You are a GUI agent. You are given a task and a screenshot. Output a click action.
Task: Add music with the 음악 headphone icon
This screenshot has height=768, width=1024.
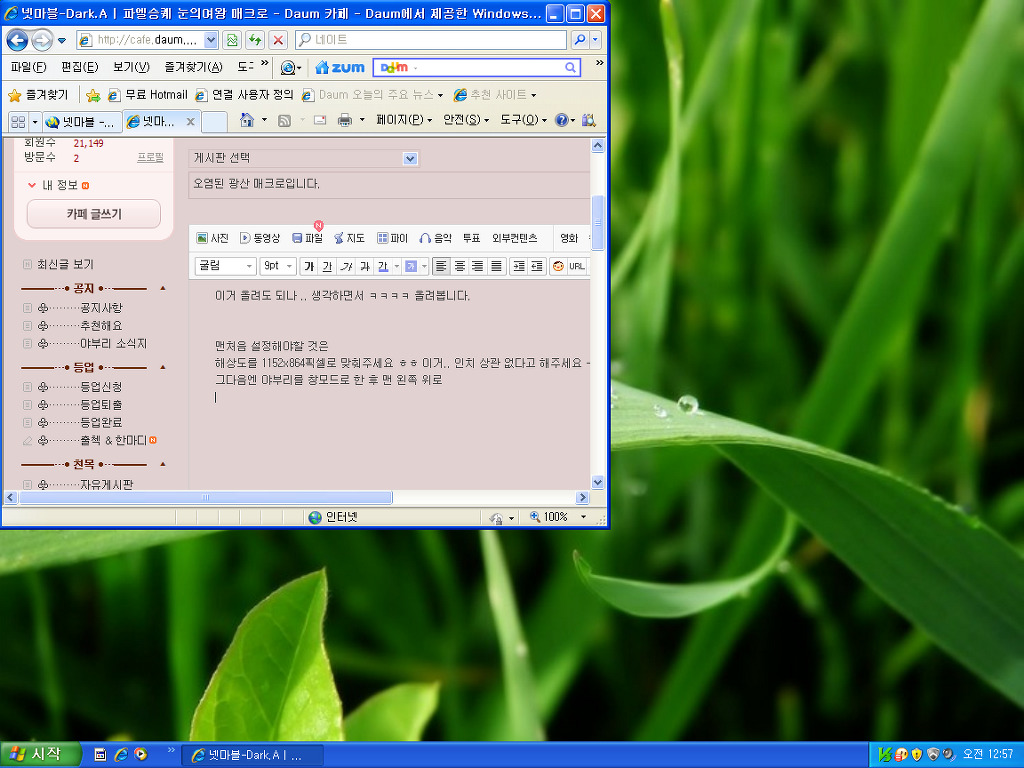click(x=435, y=238)
